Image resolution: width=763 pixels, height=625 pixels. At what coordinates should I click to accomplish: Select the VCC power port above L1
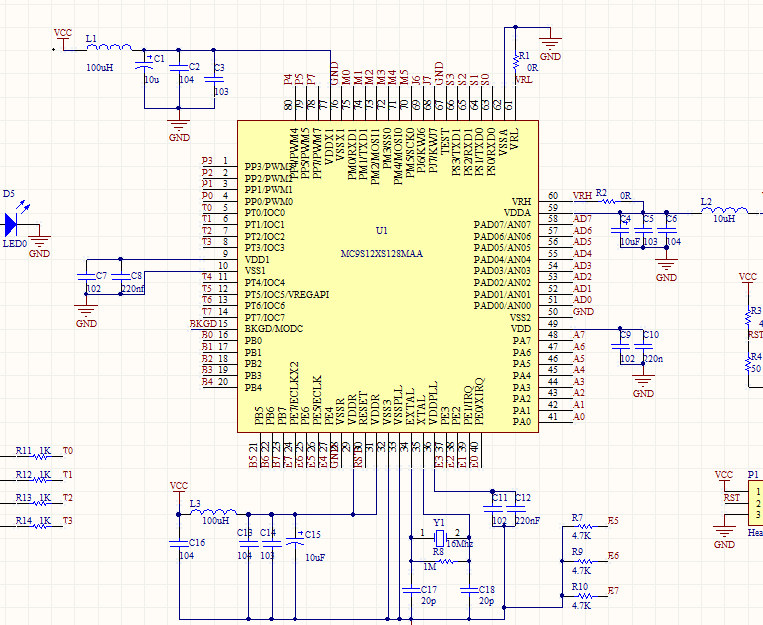[x=63, y=39]
